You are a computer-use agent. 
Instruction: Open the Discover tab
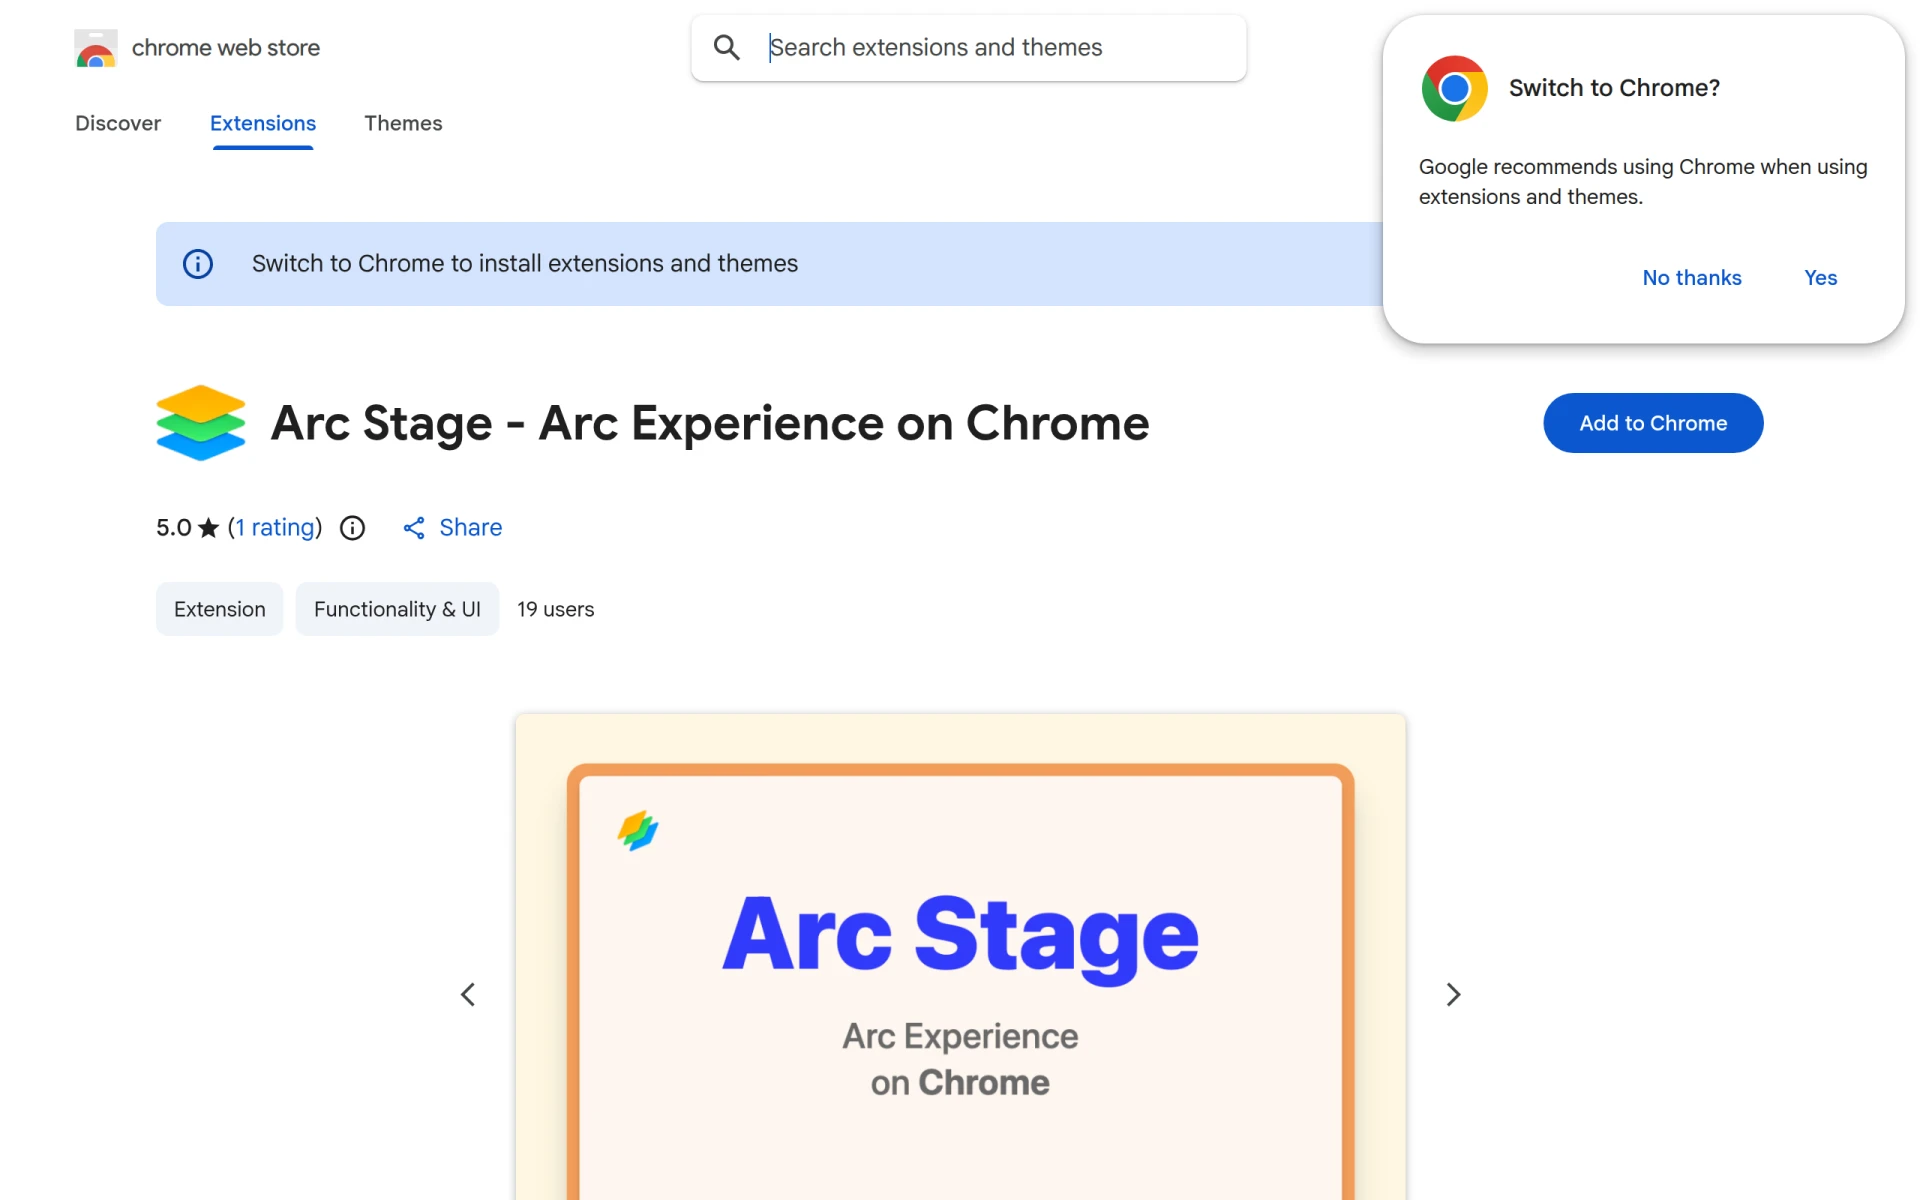tap(118, 123)
